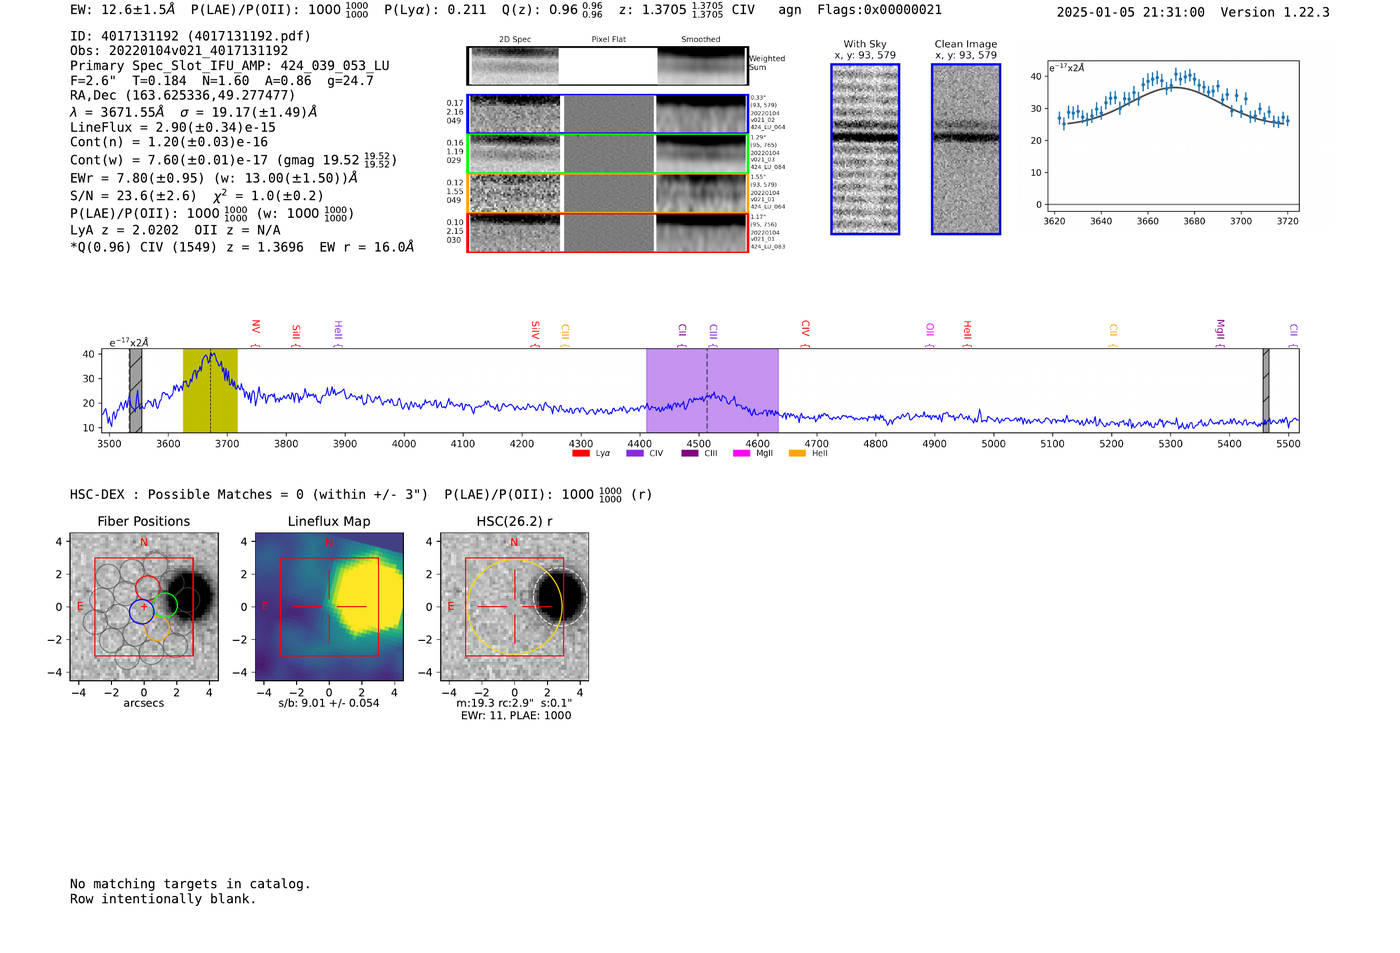
Task: Click the 'LyA z = 2.0202' line
Action: (x=175, y=230)
